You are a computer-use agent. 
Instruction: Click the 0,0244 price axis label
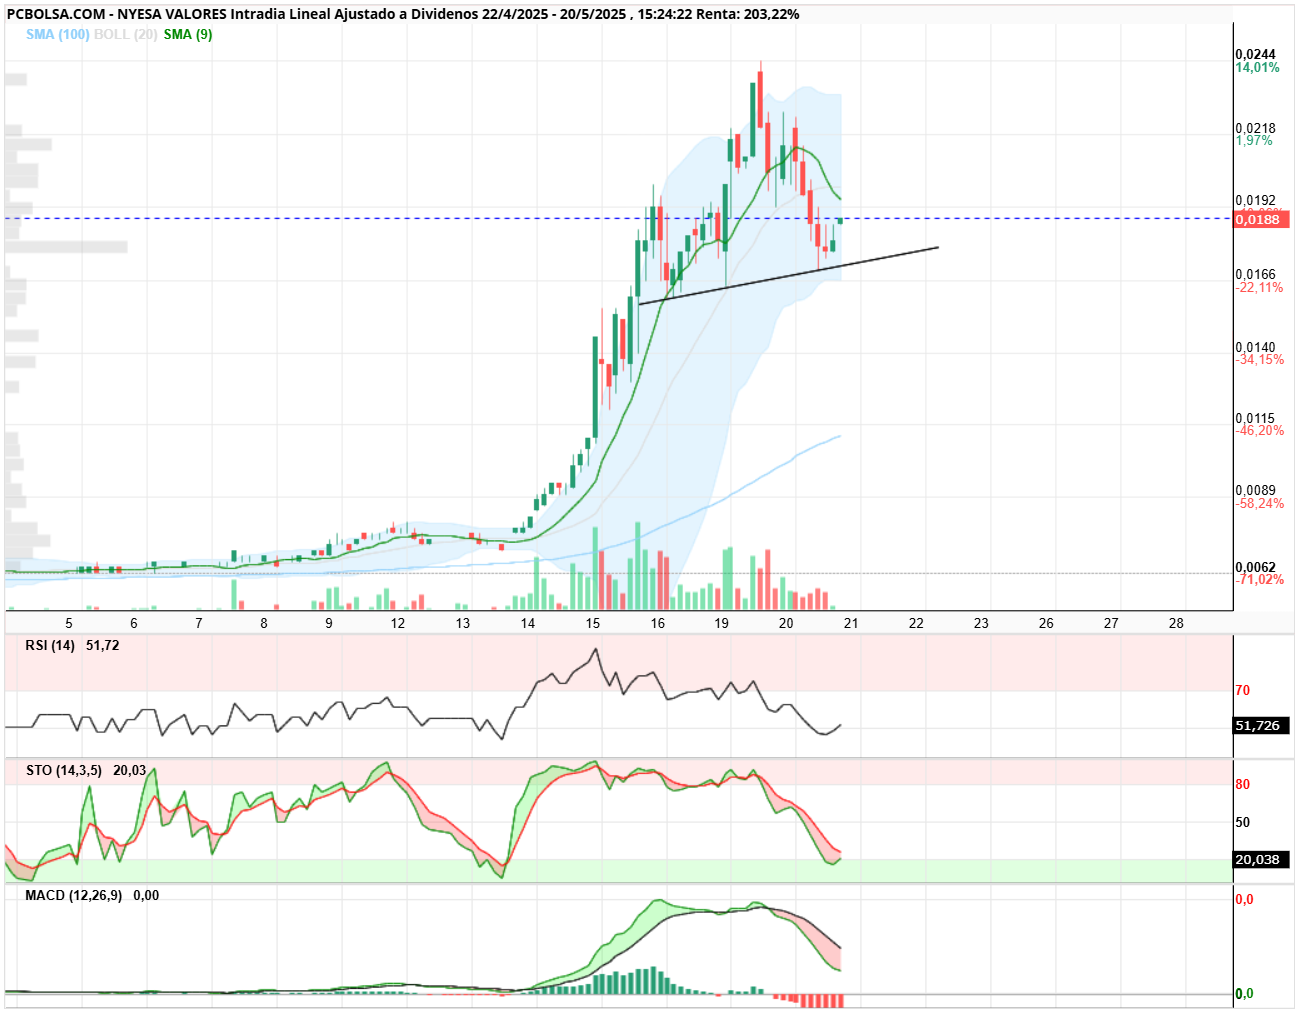pos(1256,55)
